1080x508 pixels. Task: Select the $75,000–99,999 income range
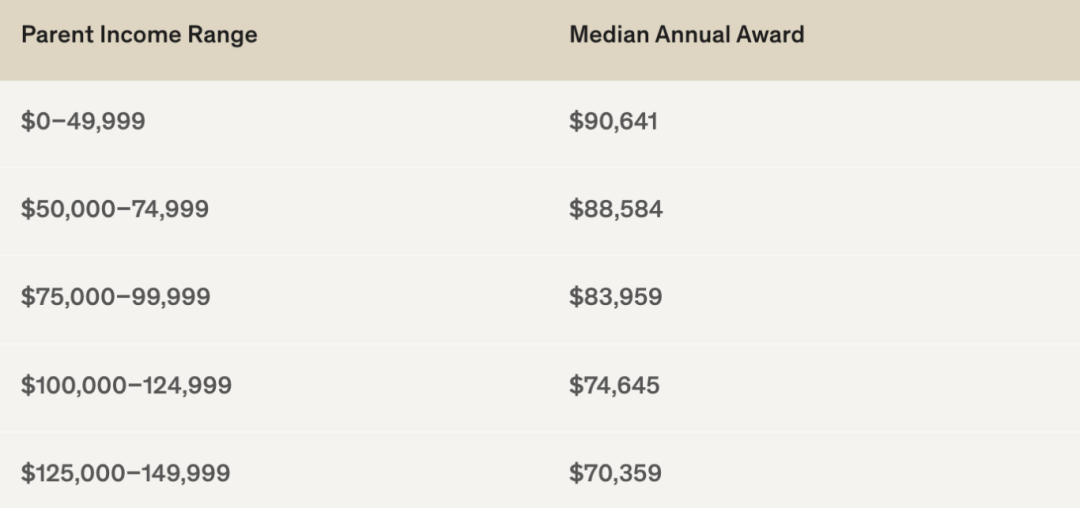pos(115,298)
